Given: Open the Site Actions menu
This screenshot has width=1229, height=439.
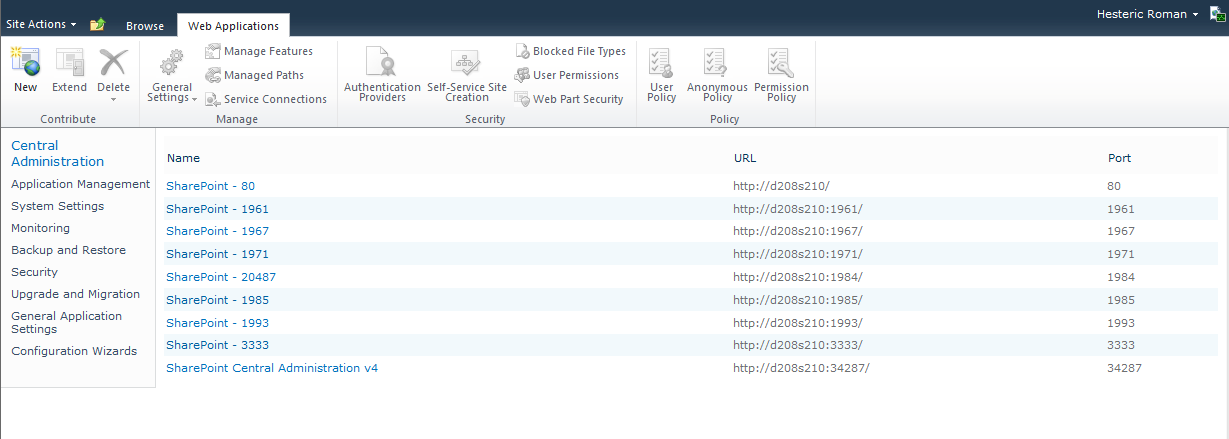Looking at the screenshot, I should pos(42,24).
